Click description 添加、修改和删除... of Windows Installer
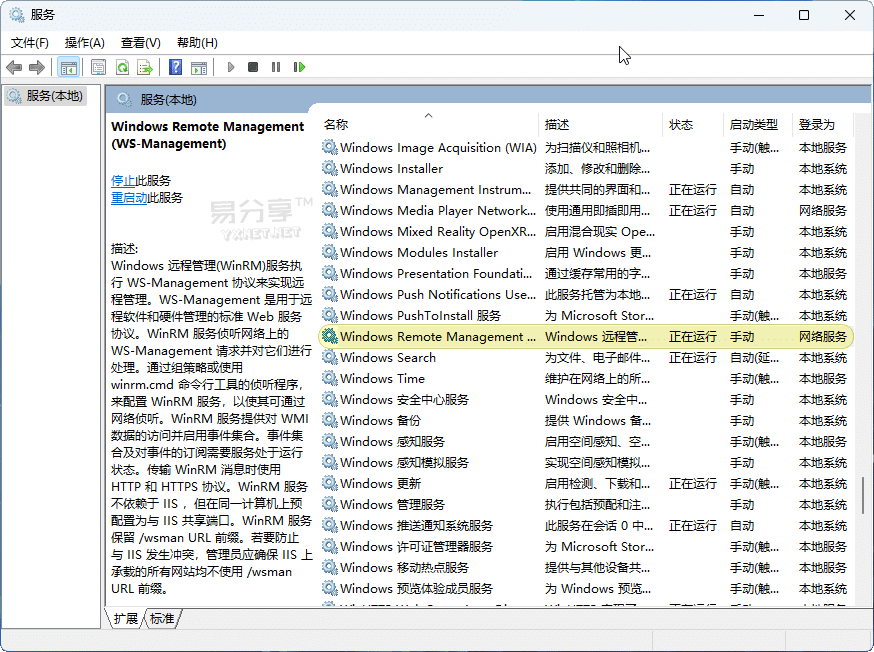This screenshot has height=652, width=874. tap(598, 168)
